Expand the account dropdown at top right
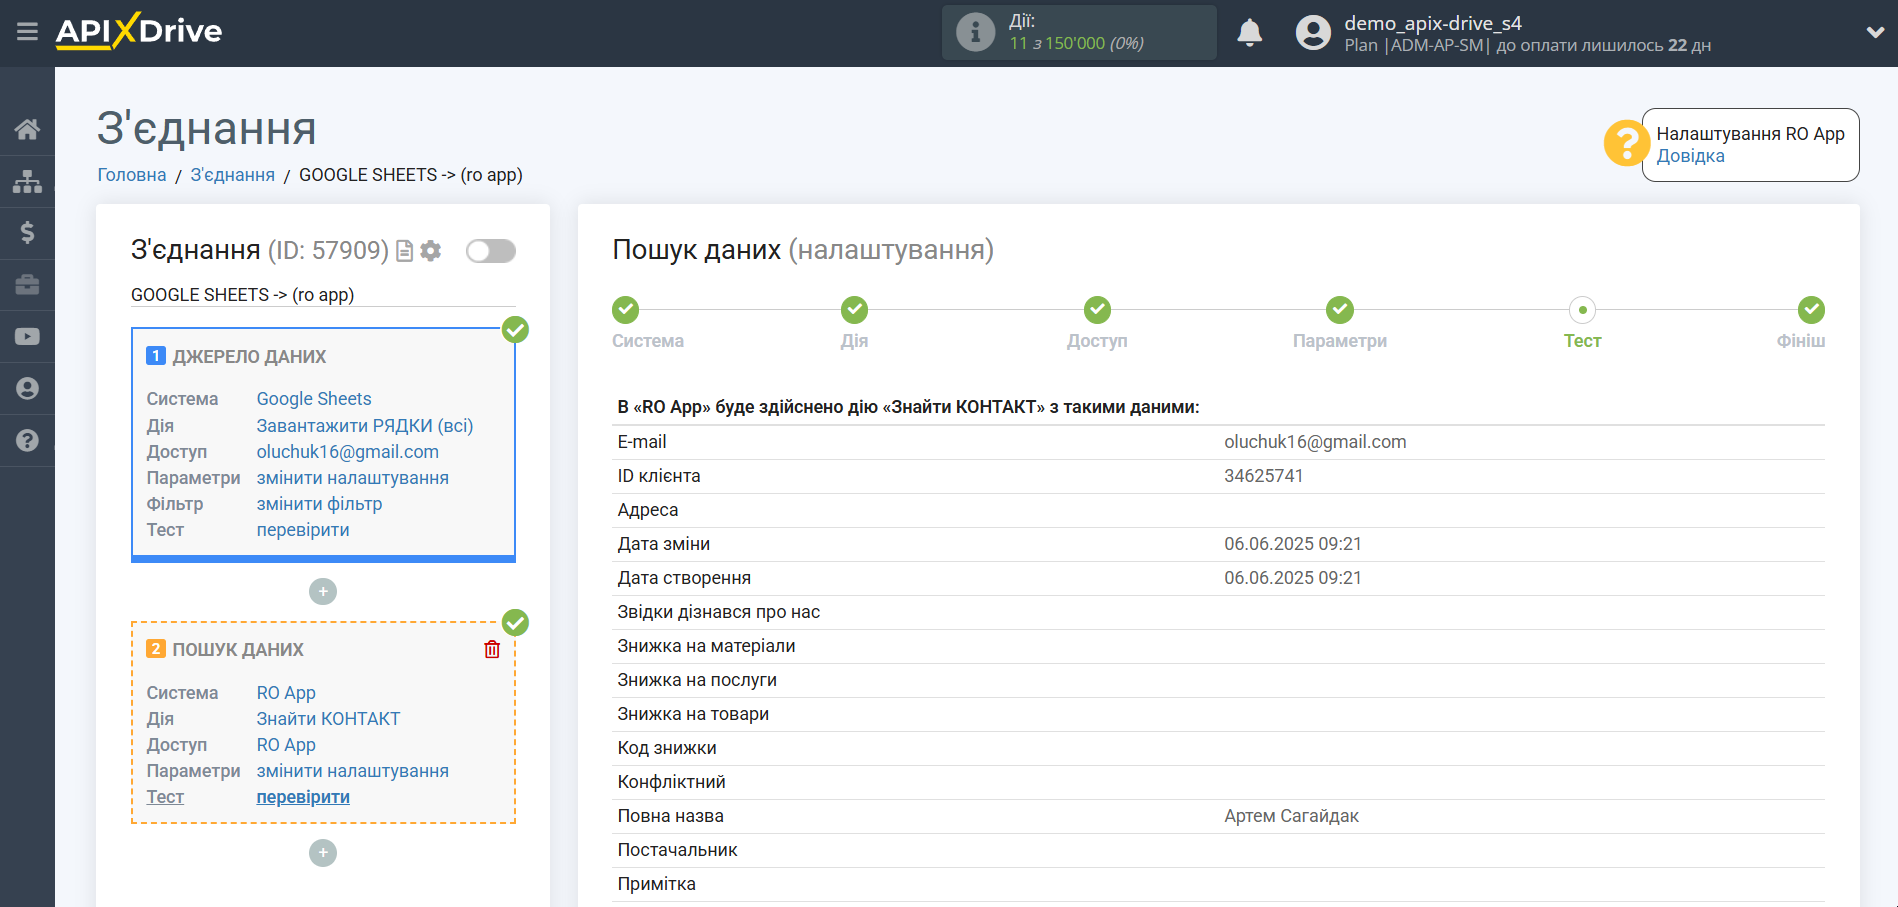Screen dimensions: 1898x907 coord(1874,31)
